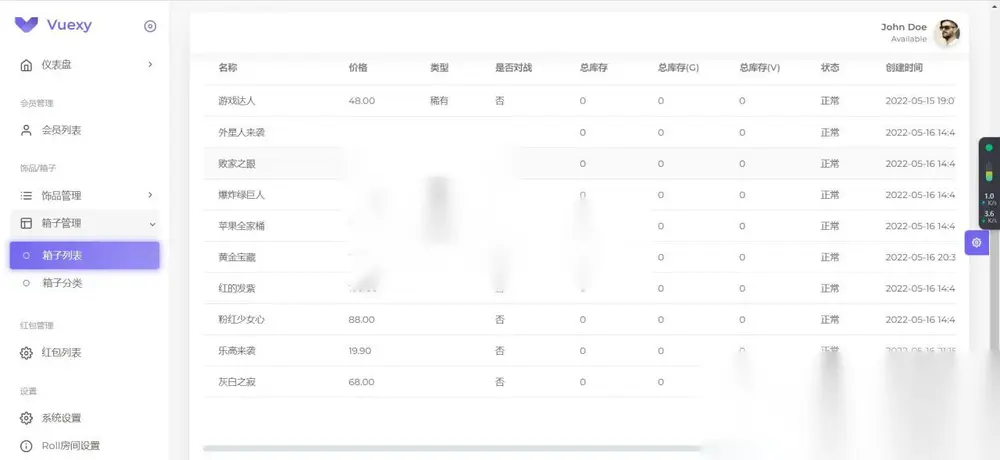Click the 2022-05-15 creation time cell
1000x460 pixels.
pos(920,101)
